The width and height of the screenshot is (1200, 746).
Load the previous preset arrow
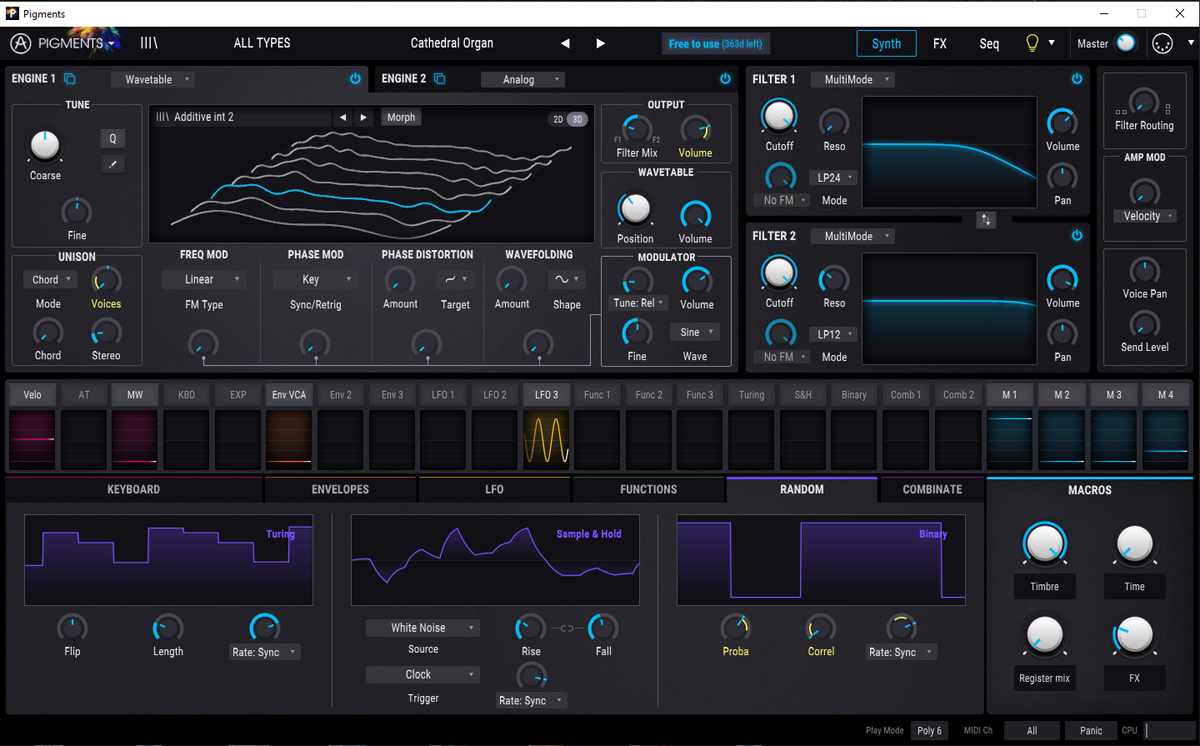coord(565,43)
